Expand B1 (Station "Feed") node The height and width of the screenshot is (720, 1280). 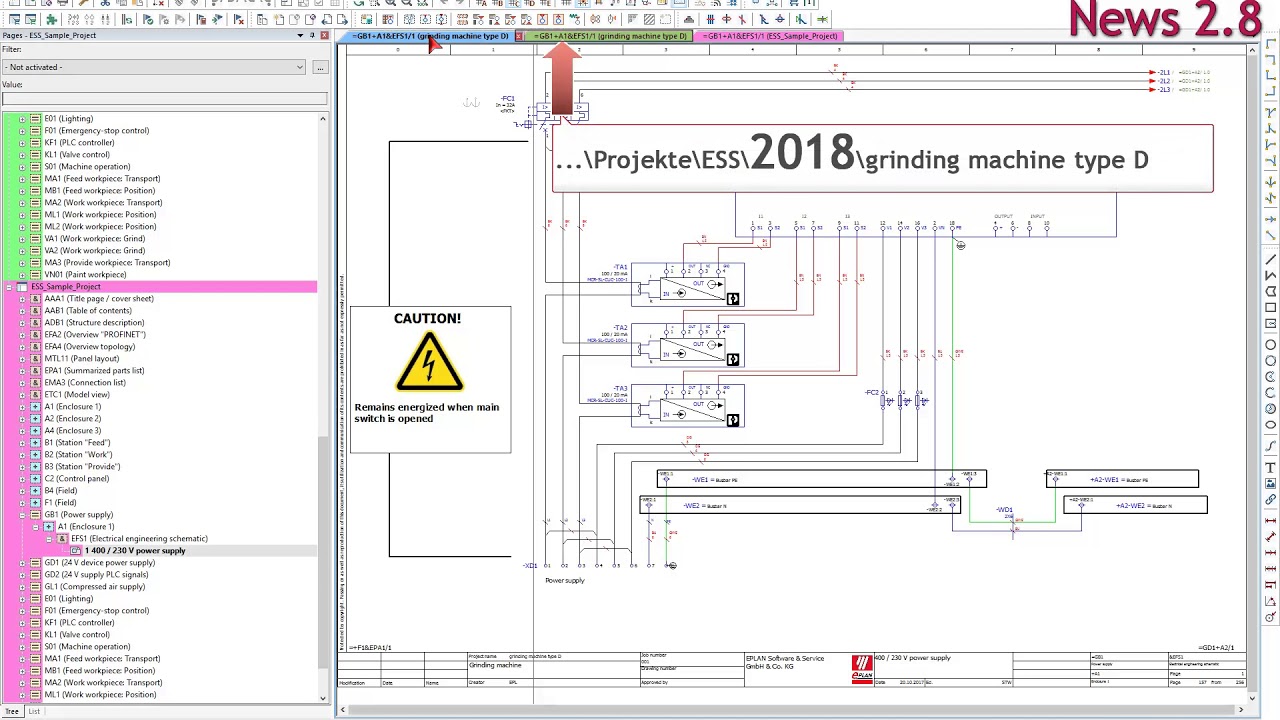(x=22, y=442)
